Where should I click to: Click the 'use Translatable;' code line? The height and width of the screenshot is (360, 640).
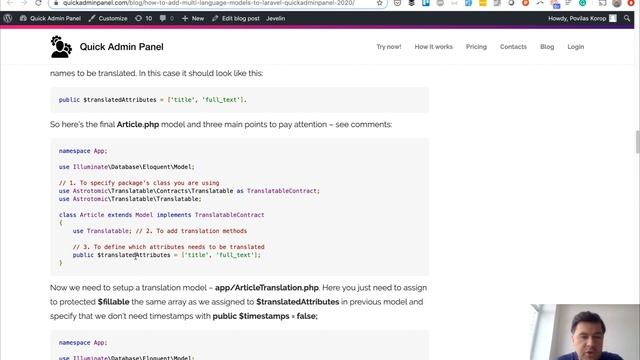160,231
